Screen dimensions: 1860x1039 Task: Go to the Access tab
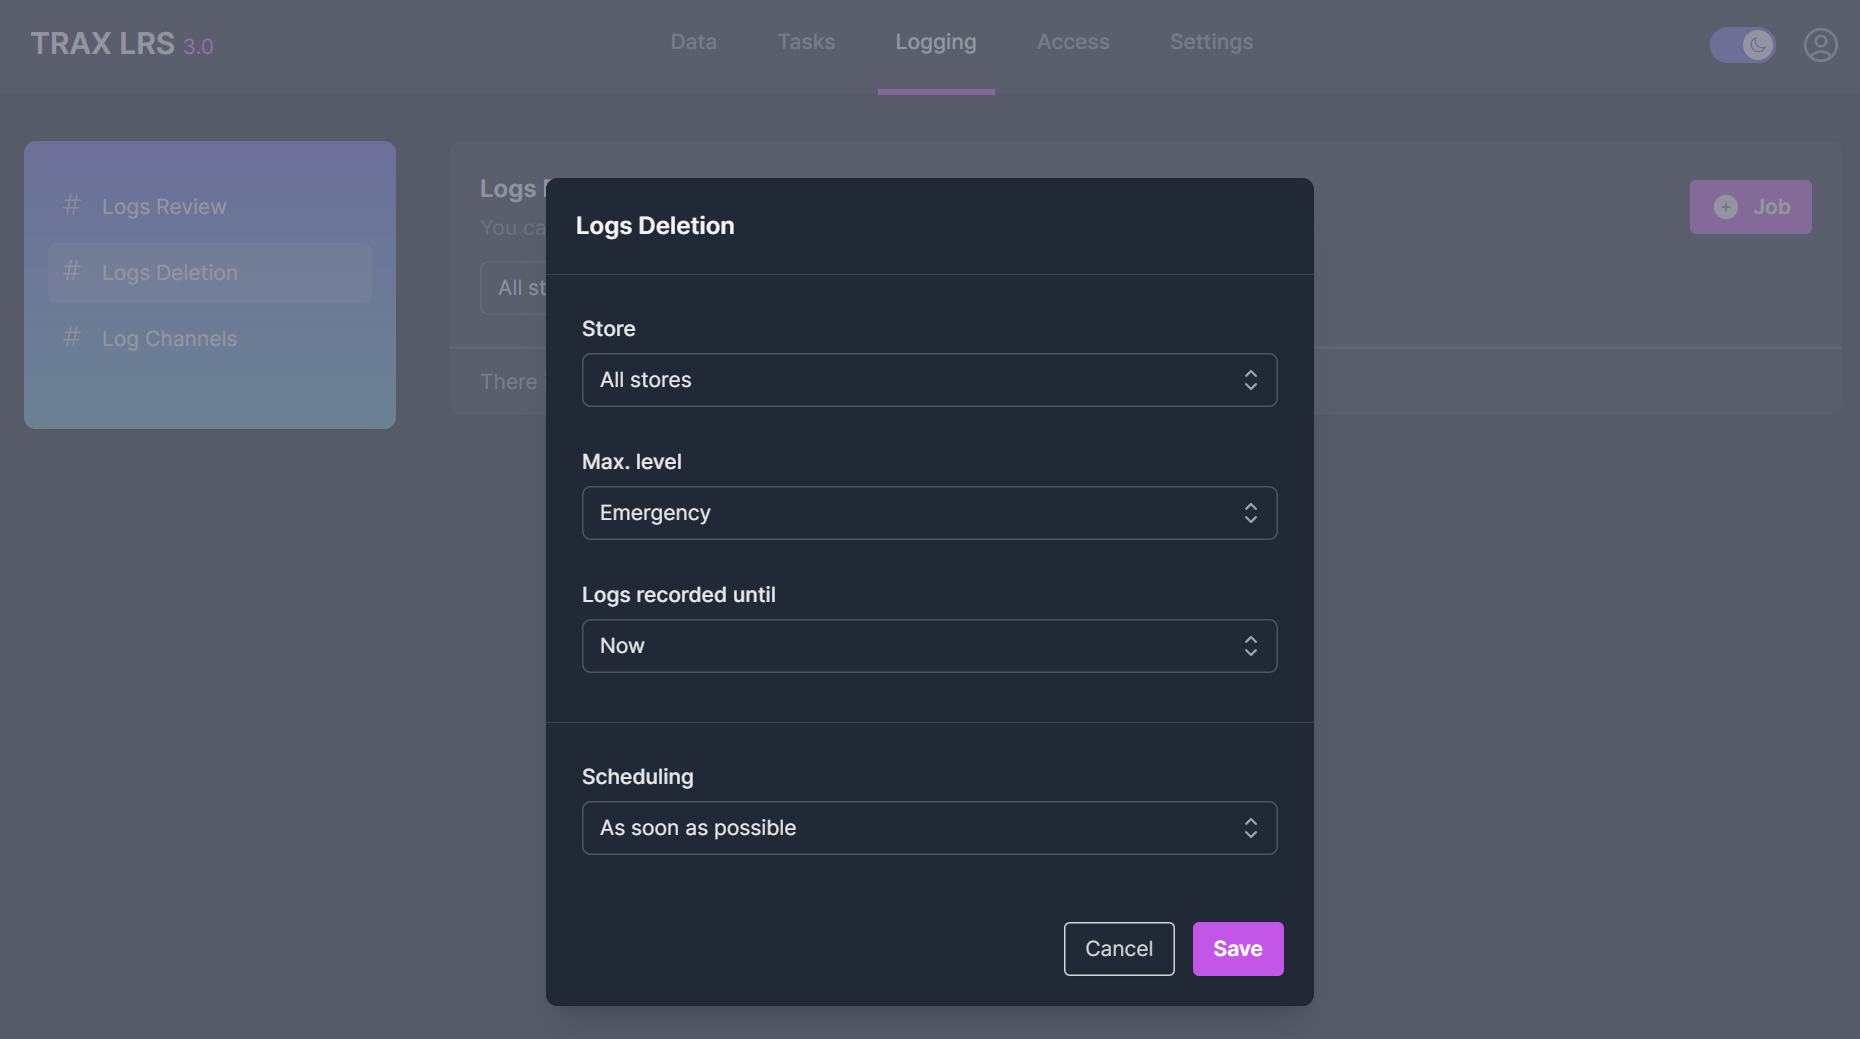point(1073,42)
